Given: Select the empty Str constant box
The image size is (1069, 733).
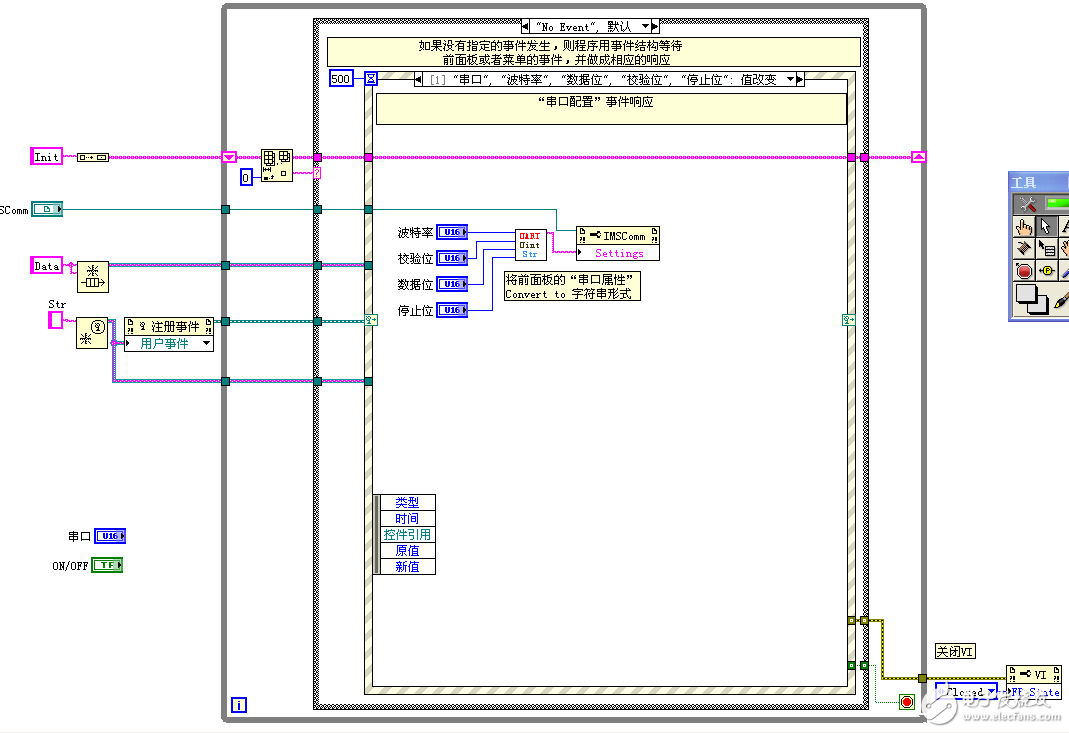Looking at the screenshot, I should tap(55, 320).
